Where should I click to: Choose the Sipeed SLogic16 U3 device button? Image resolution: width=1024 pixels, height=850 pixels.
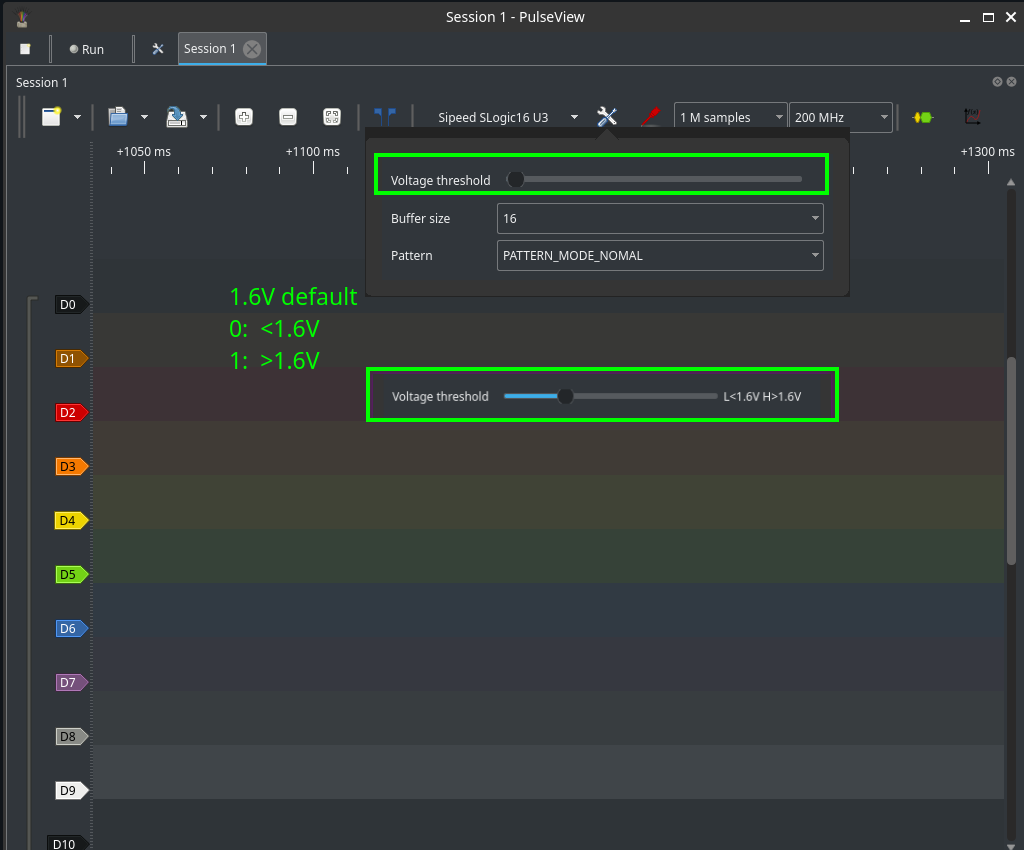pyautogui.click(x=493, y=117)
